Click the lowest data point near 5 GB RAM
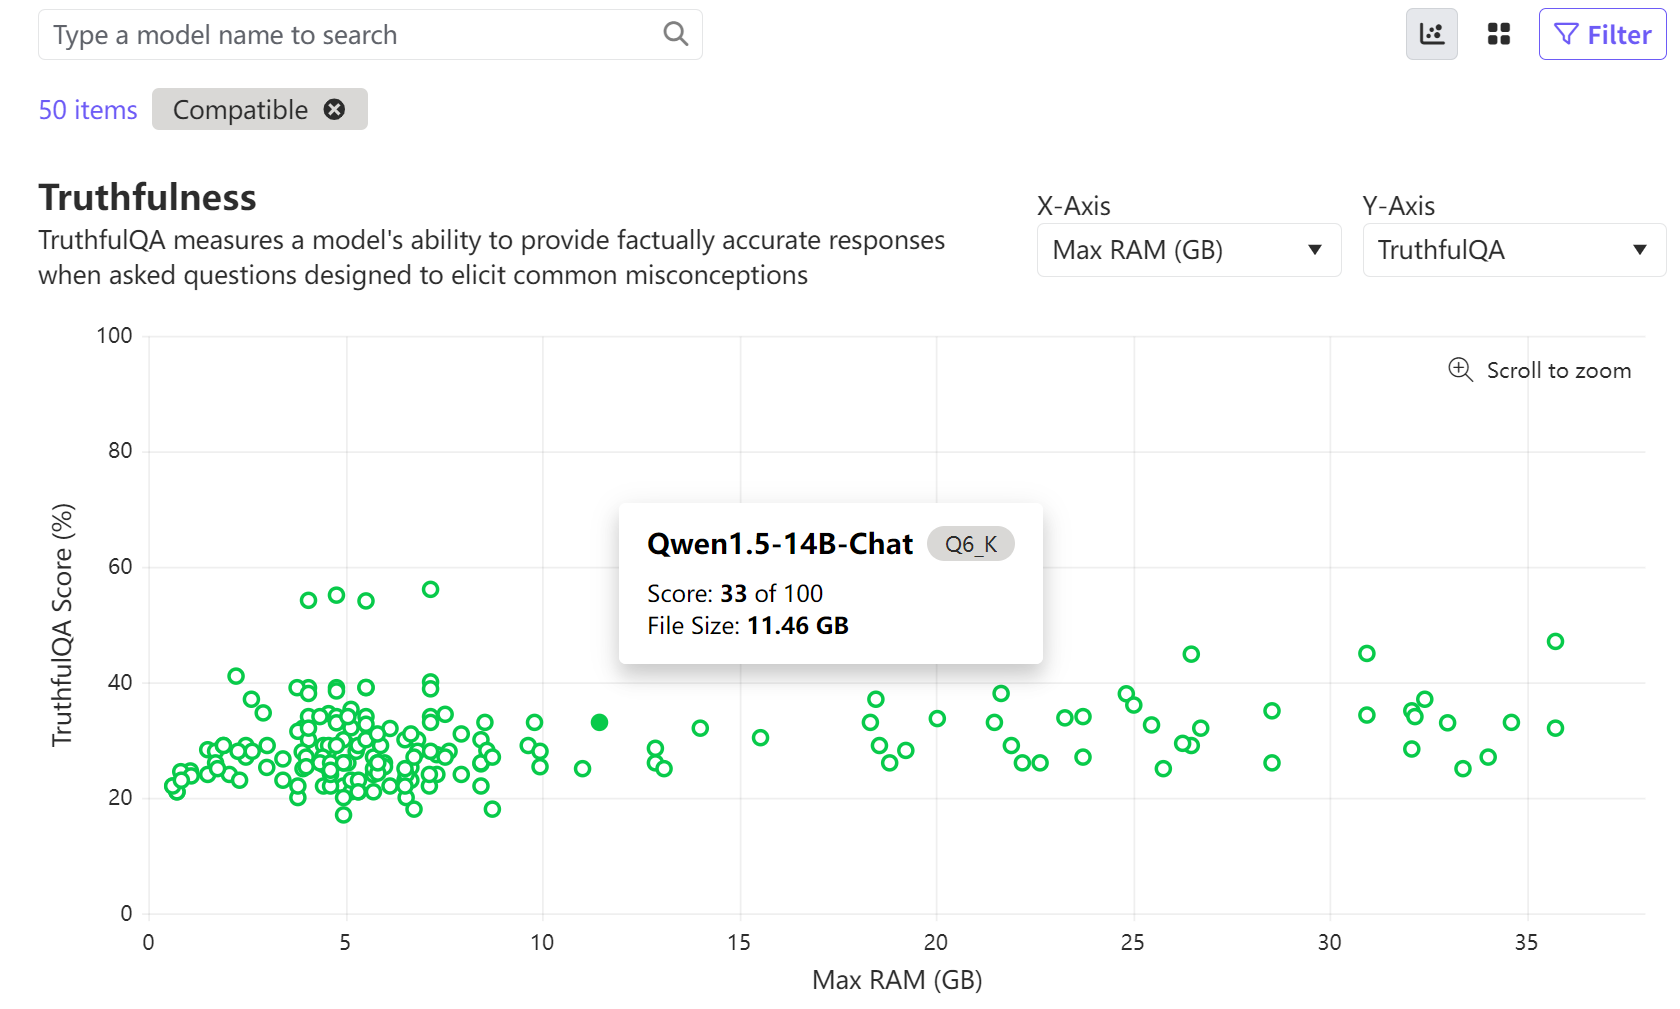Viewport: 1680px width, 1009px height. pos(343,815)
